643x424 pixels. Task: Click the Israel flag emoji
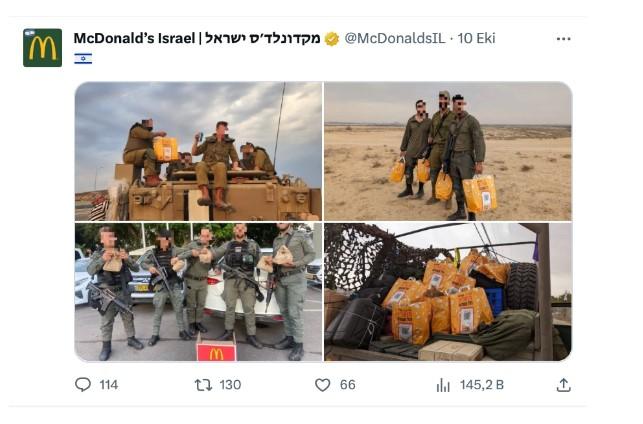pos(83,59)
